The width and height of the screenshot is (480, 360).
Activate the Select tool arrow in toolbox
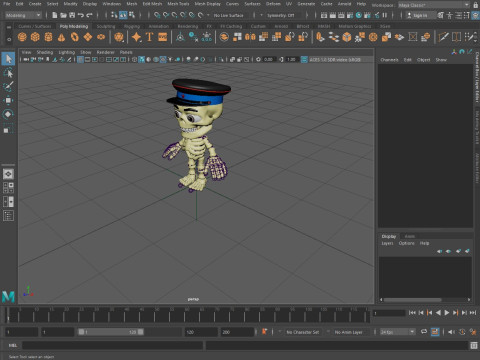8,59
